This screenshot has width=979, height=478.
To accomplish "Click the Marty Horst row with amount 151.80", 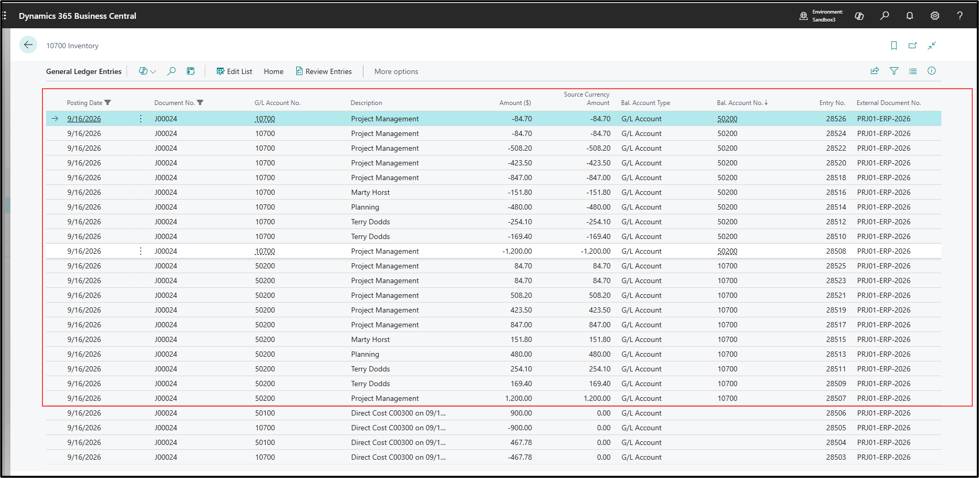I will coord(494,339).
